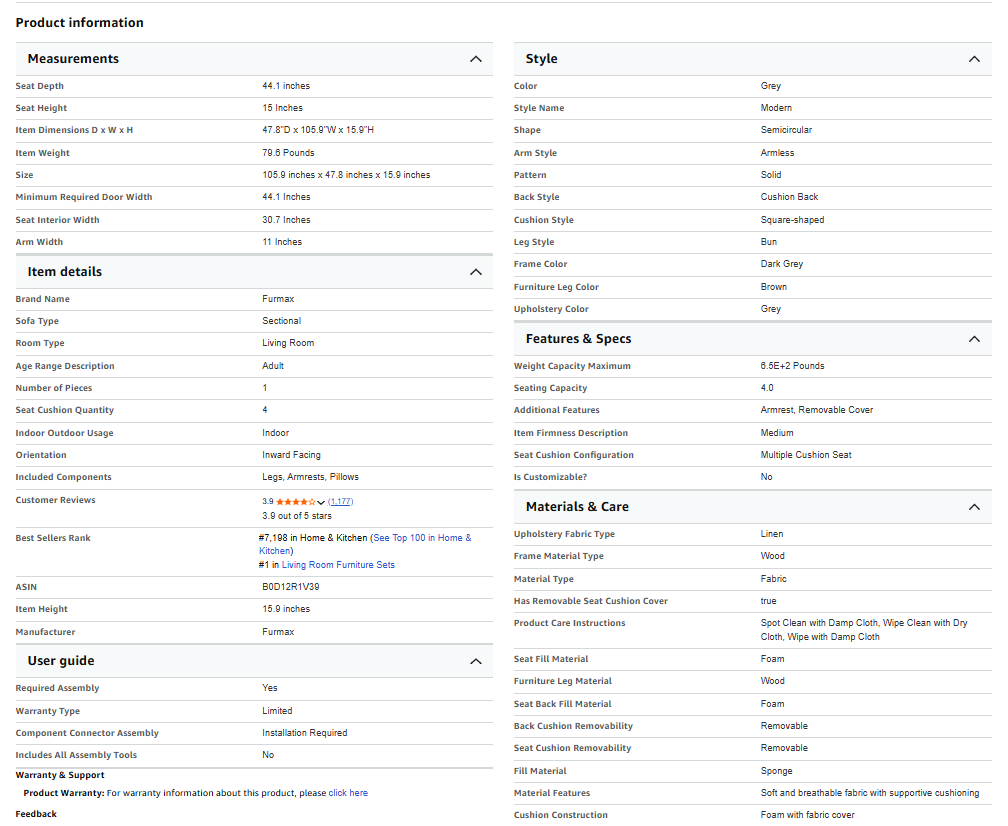Image resolution: width=1008 pixels, height=826 pixels.
Task: Collapse the Features & Specs chevron
Action: coord(974,338)
